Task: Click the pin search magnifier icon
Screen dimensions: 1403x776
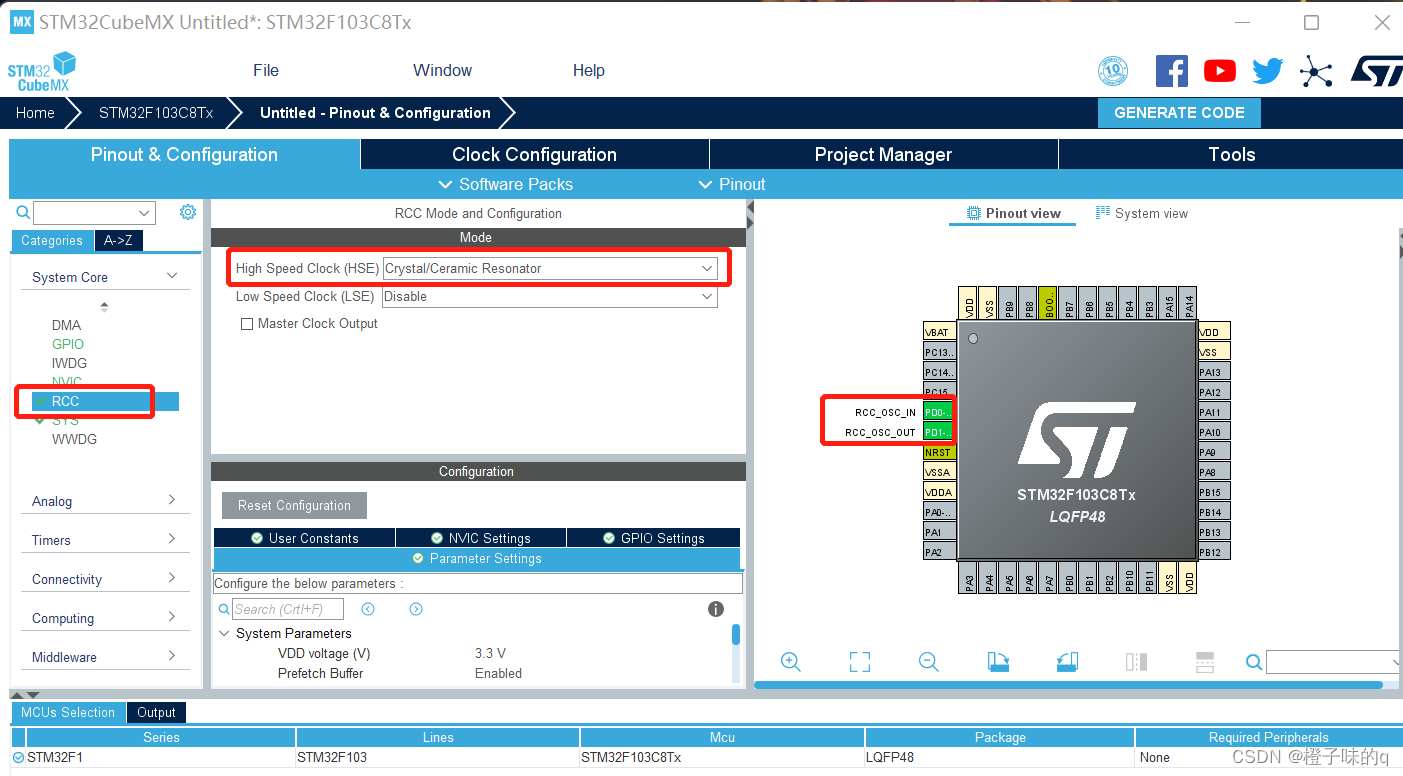Action: click(1254, 661)
